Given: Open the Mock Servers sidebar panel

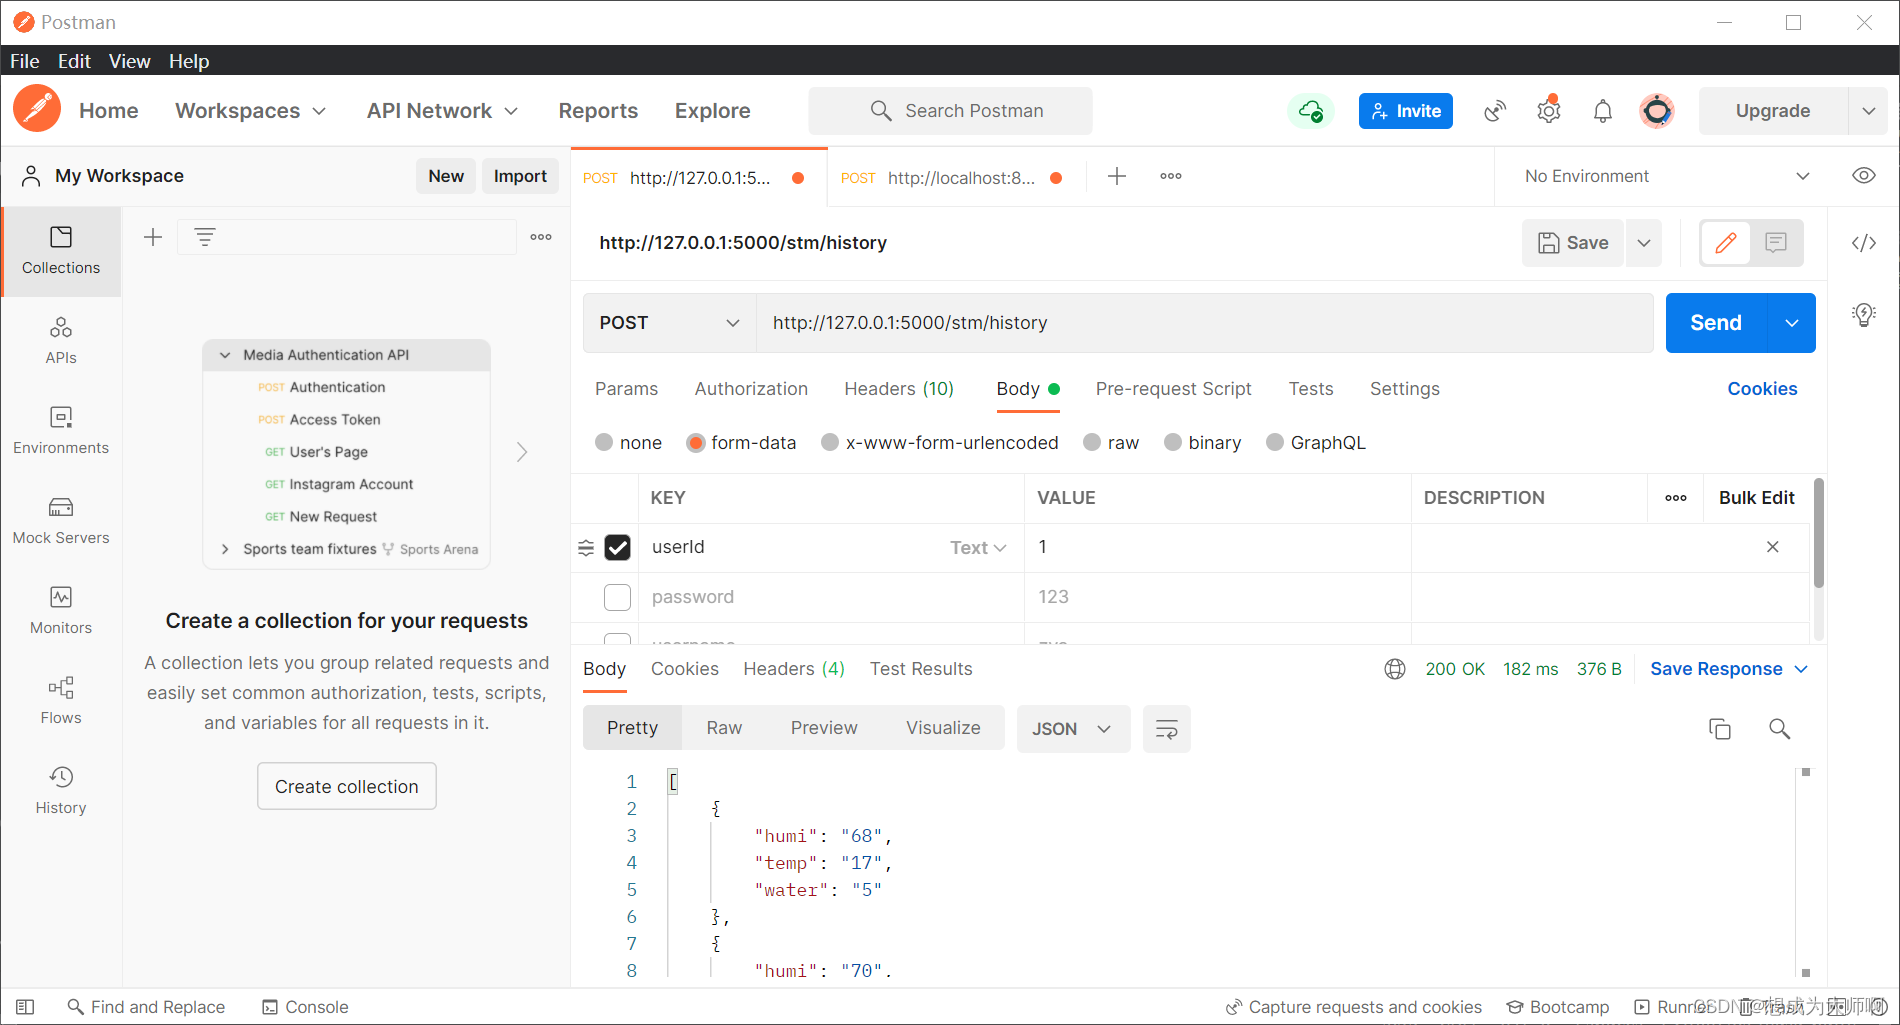Looking at the screenshot, I should pyautogui.click(x=61, y=521).
